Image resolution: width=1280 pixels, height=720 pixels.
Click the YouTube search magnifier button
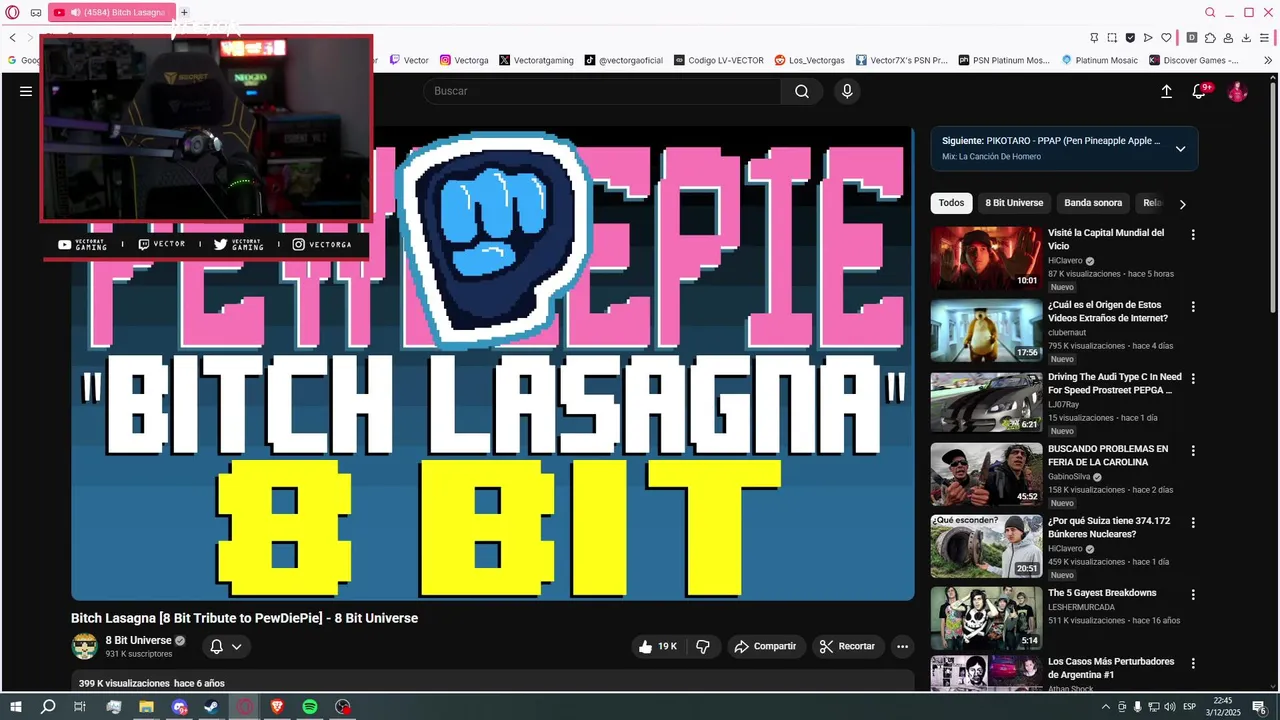click(802, 91)
